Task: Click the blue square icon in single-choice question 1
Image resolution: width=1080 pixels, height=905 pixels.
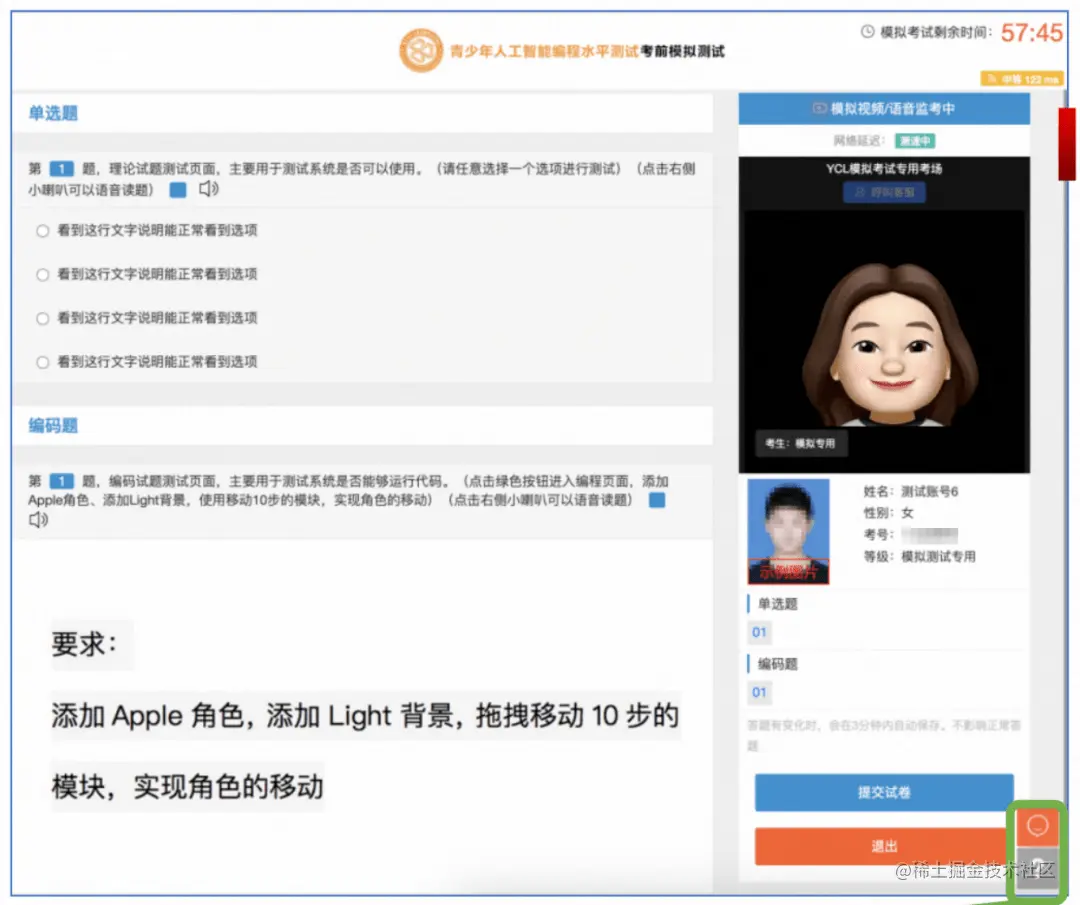Action: point(178,189)
